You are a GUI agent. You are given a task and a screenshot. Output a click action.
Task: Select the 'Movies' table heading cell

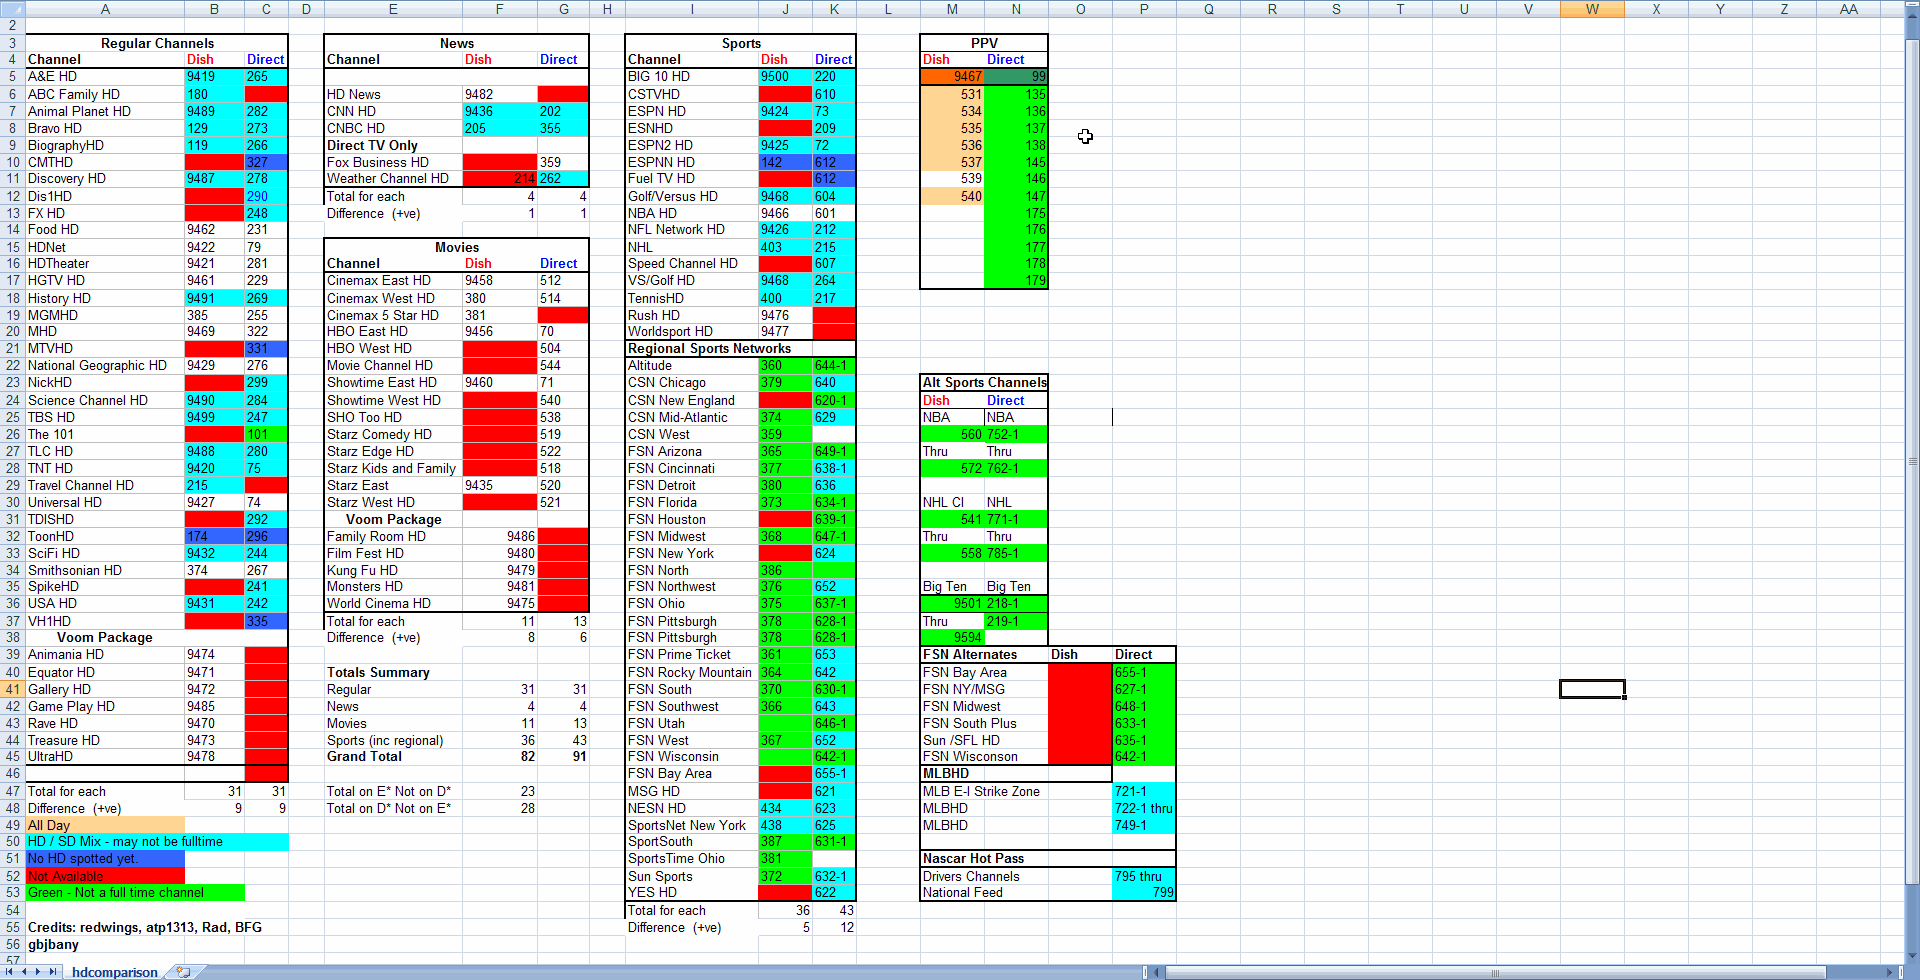pyautogui.click(x=456, y=247)
